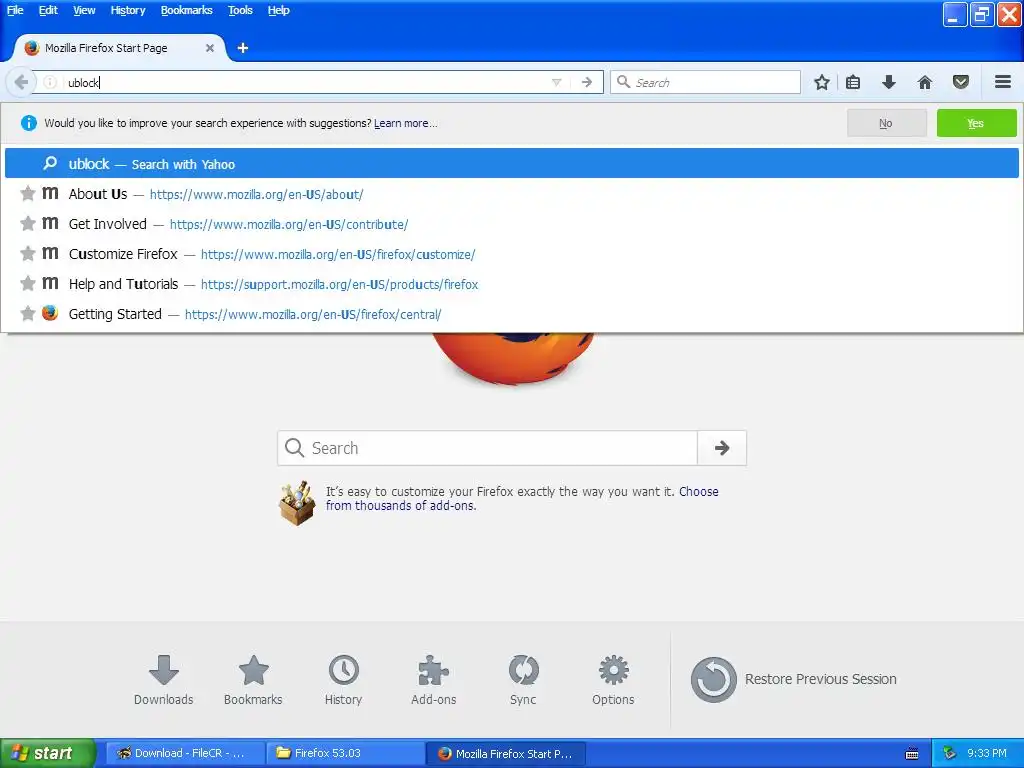Click the site information icon in address bar

(x=50, y=82)
